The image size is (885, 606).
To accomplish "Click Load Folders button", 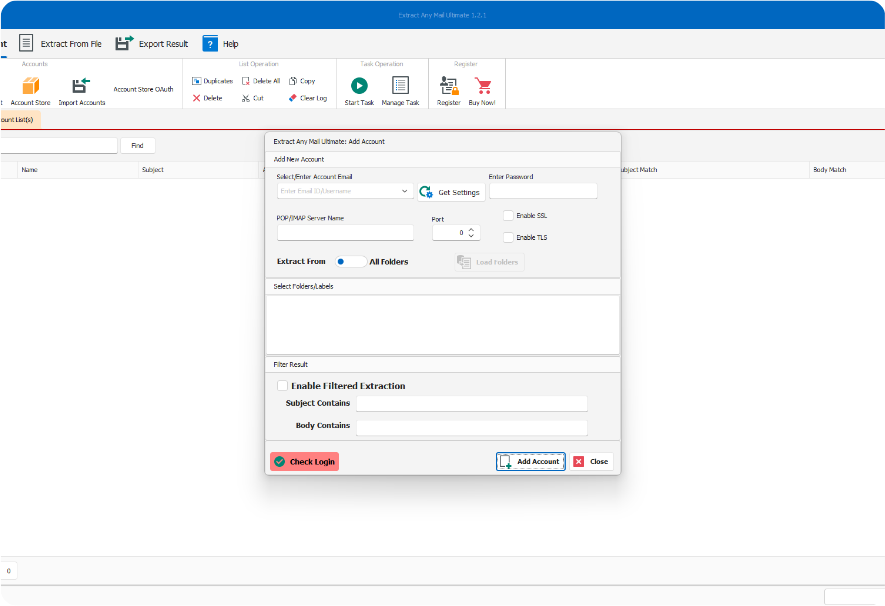I will pyautogui.click(x=489, y=262).
